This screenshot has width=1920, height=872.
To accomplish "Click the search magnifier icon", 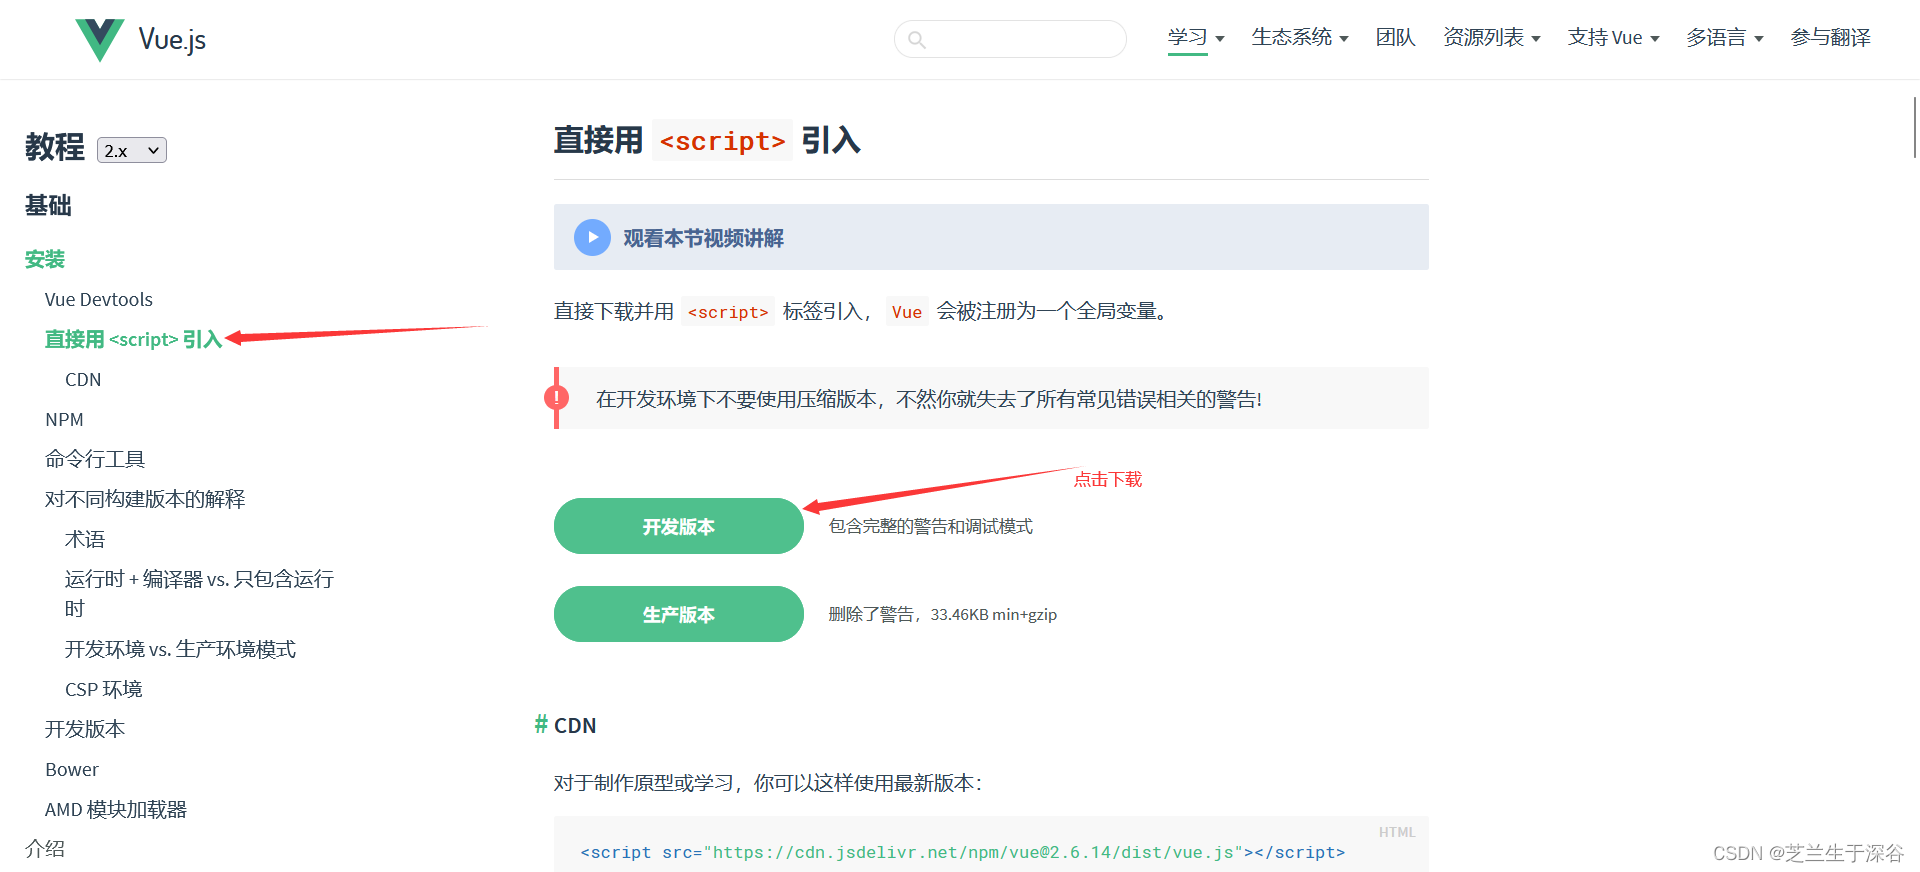I will coord(916,40).
